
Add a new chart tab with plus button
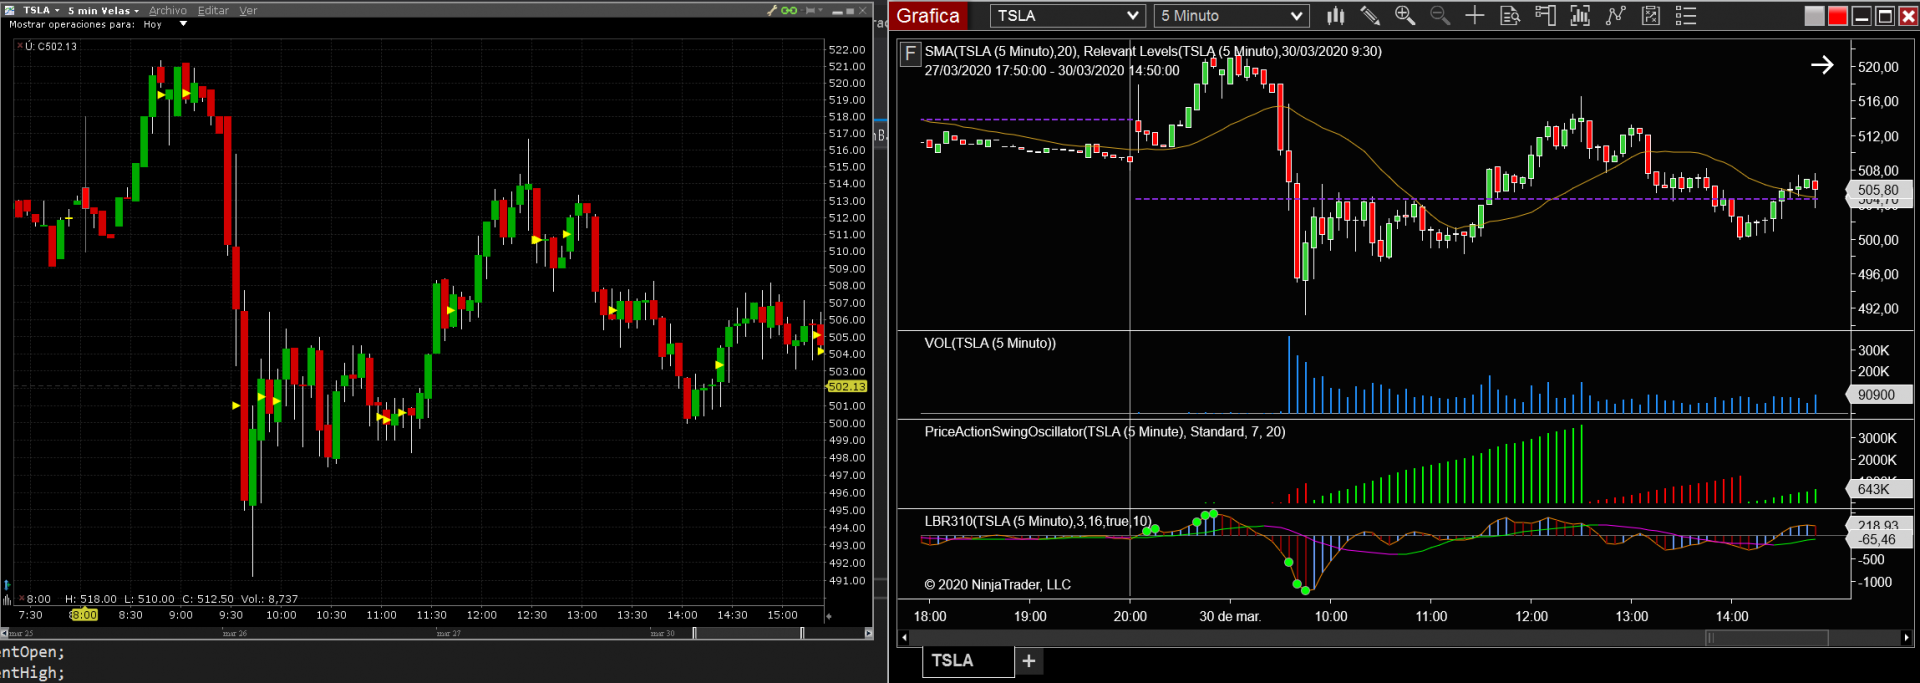1029,661
